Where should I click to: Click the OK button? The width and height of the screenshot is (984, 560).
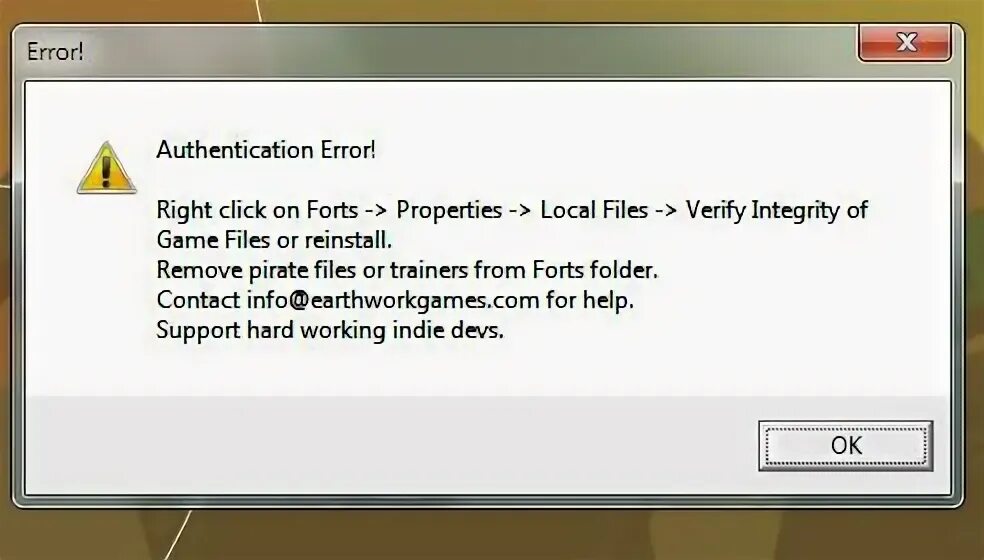tap(845, 446)
